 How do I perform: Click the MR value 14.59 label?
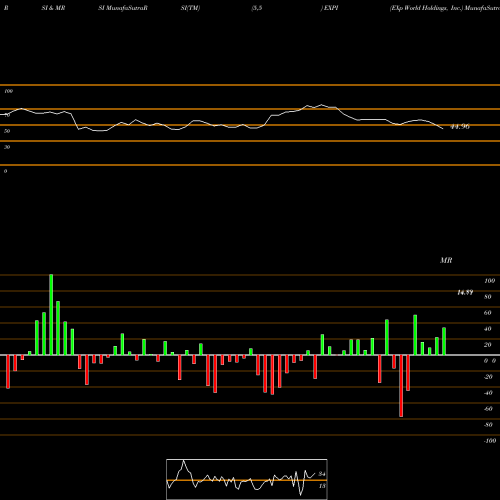465,293
